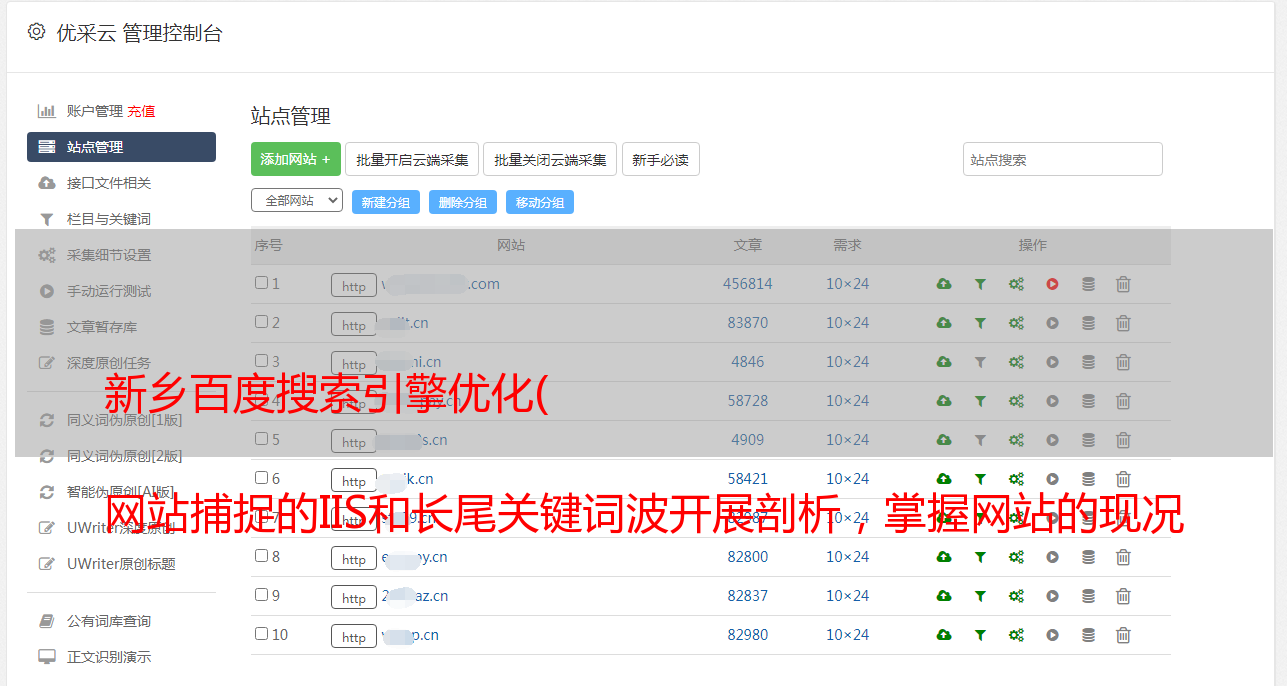The image size is (1287, 686).
Task: Open 采集细节设置 sidebar item
Action: coord(109,255)
